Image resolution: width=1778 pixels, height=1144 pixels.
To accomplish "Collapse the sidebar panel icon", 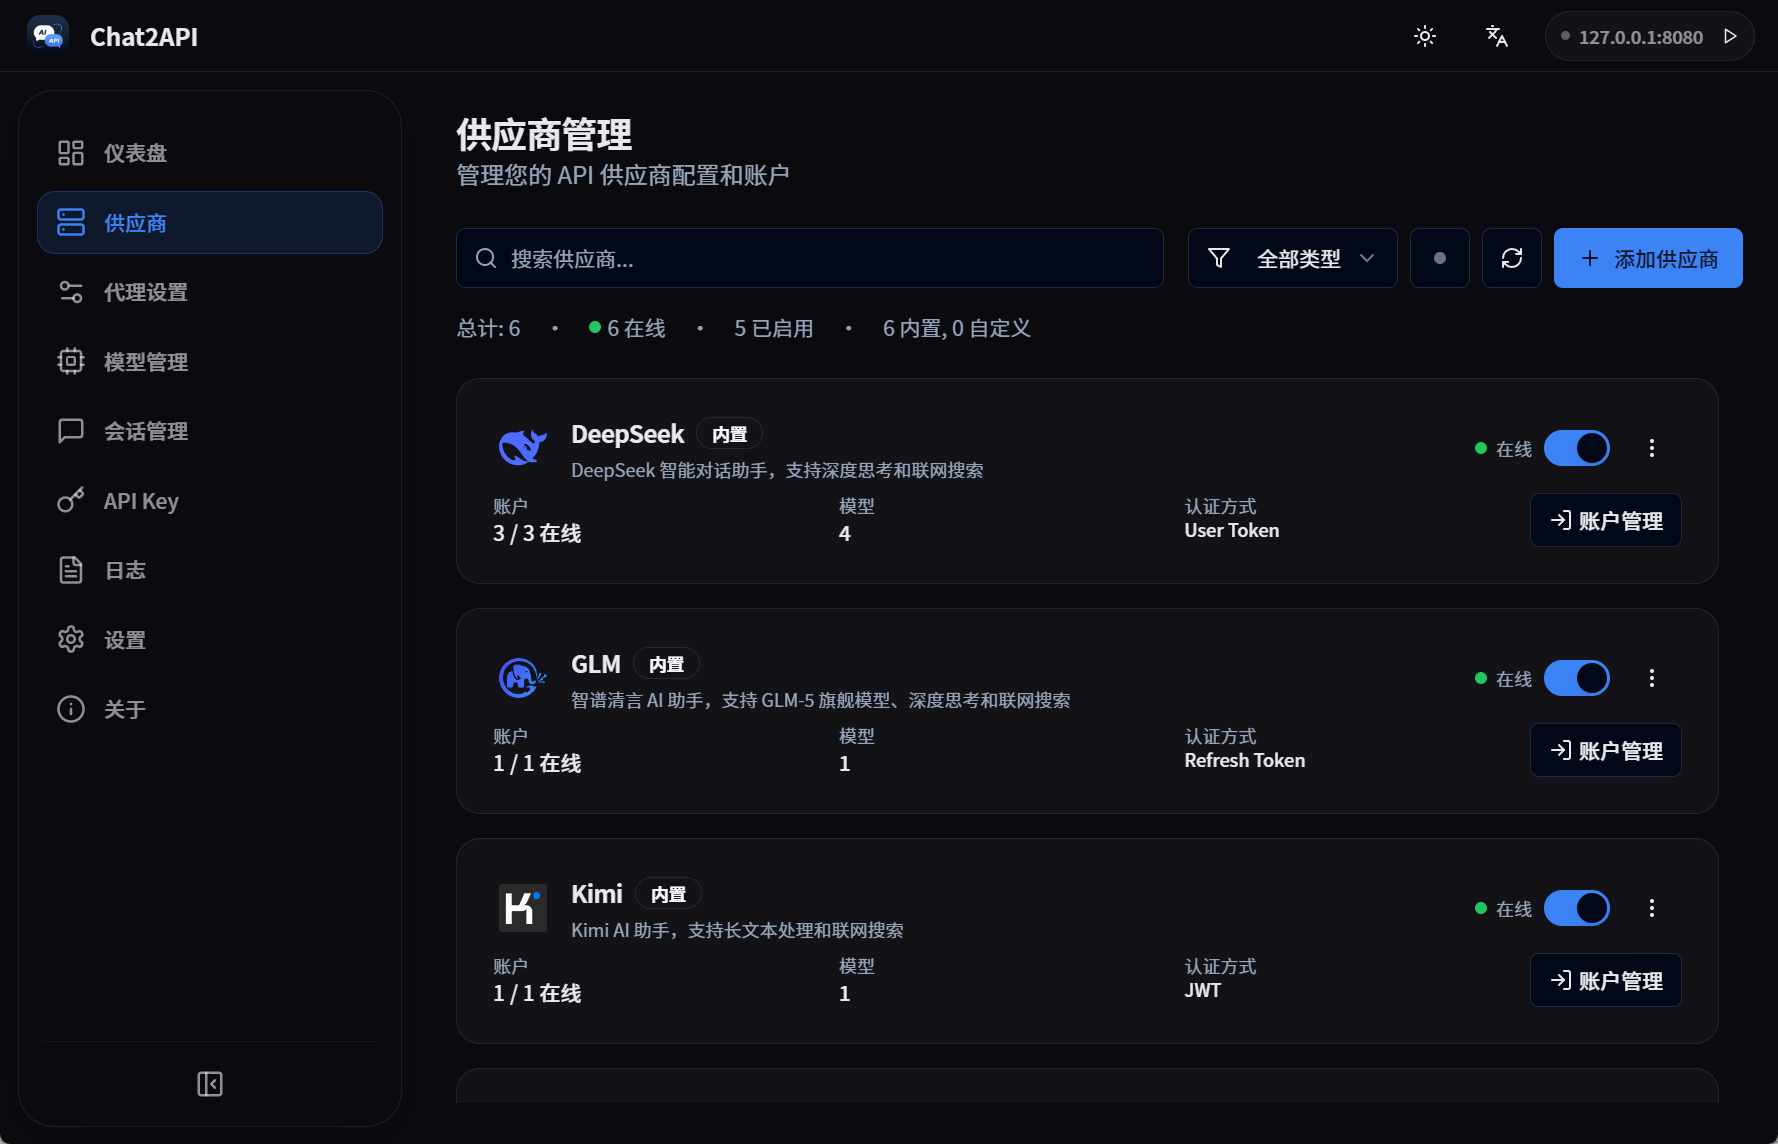I will click(x=210, y=1084).
